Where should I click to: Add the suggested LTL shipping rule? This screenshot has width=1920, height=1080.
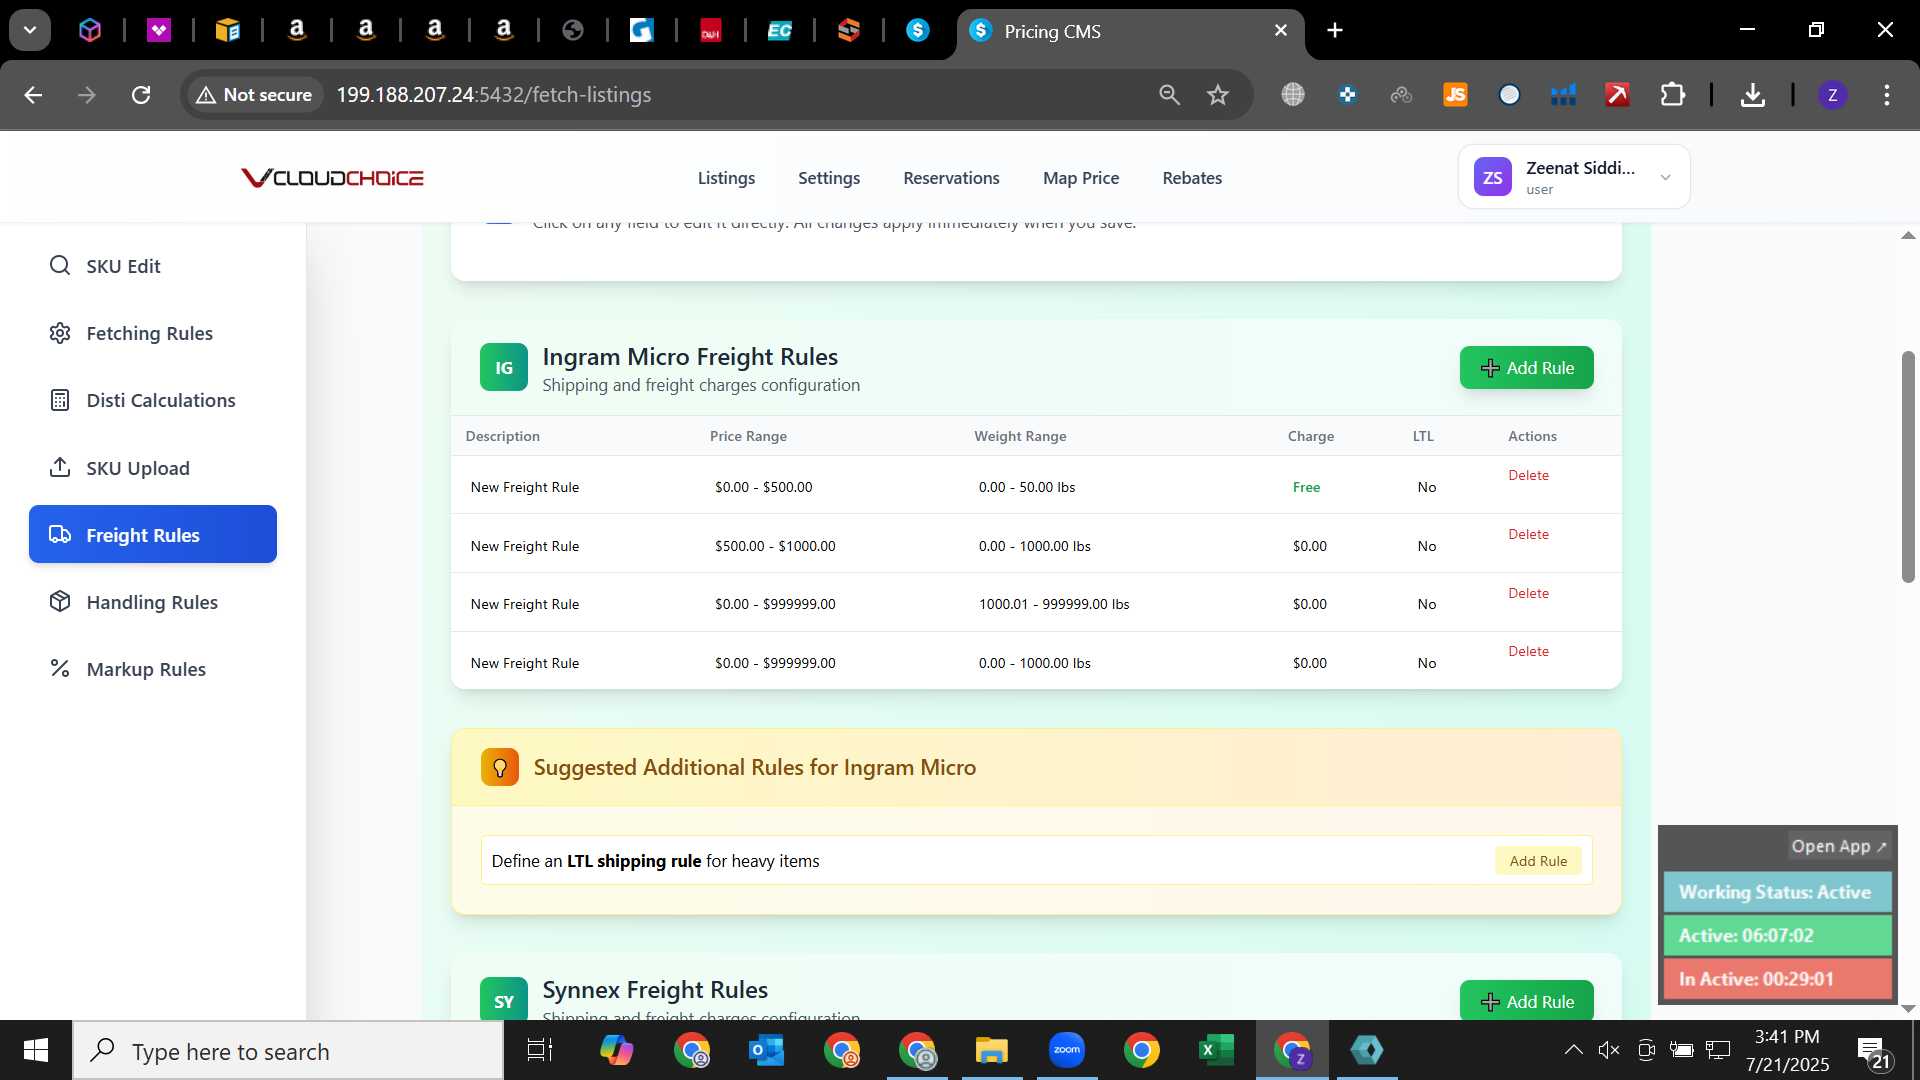(x=1538, y=861)
